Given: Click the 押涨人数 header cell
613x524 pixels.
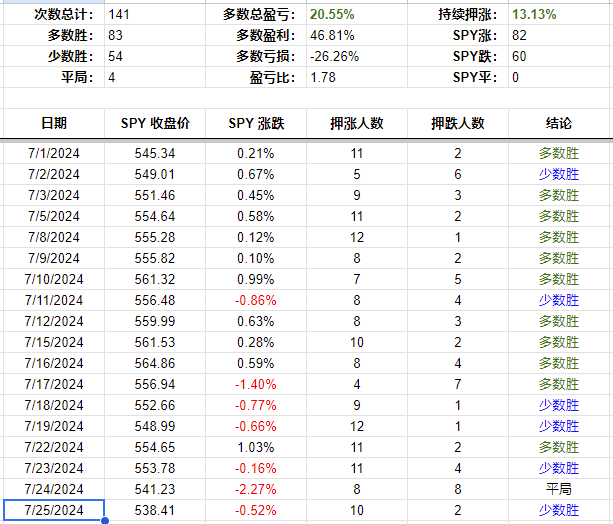Looking at the screenshot, I should tap(357, 123).
